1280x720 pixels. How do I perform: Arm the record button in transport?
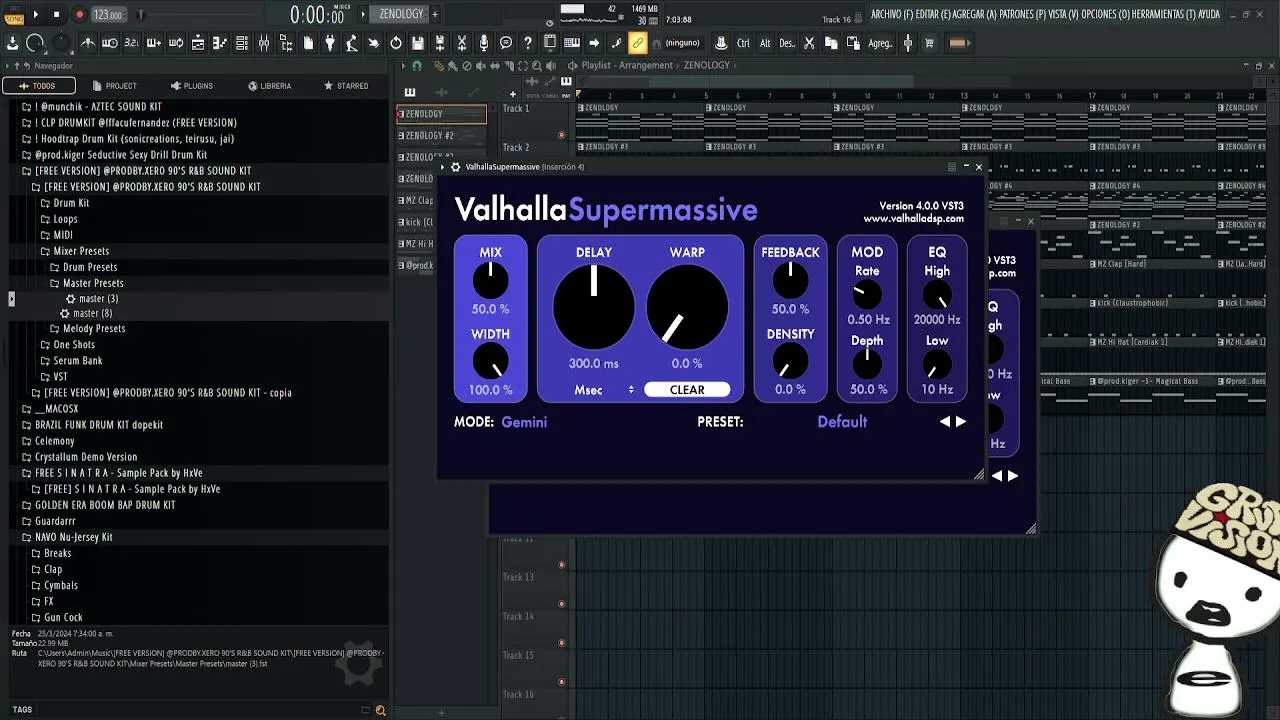tap(79, 14)
